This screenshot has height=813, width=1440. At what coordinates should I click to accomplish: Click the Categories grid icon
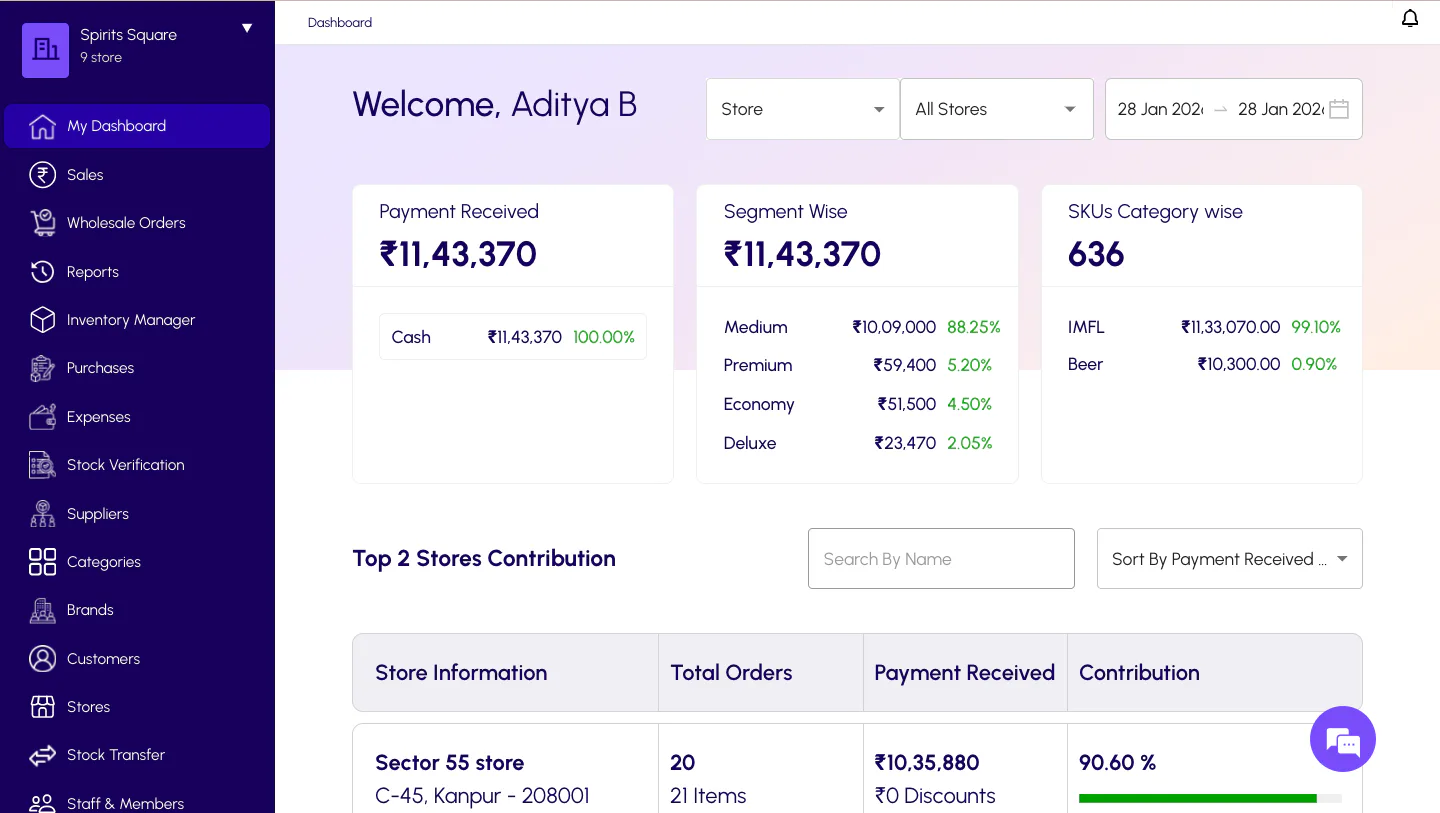42,562
